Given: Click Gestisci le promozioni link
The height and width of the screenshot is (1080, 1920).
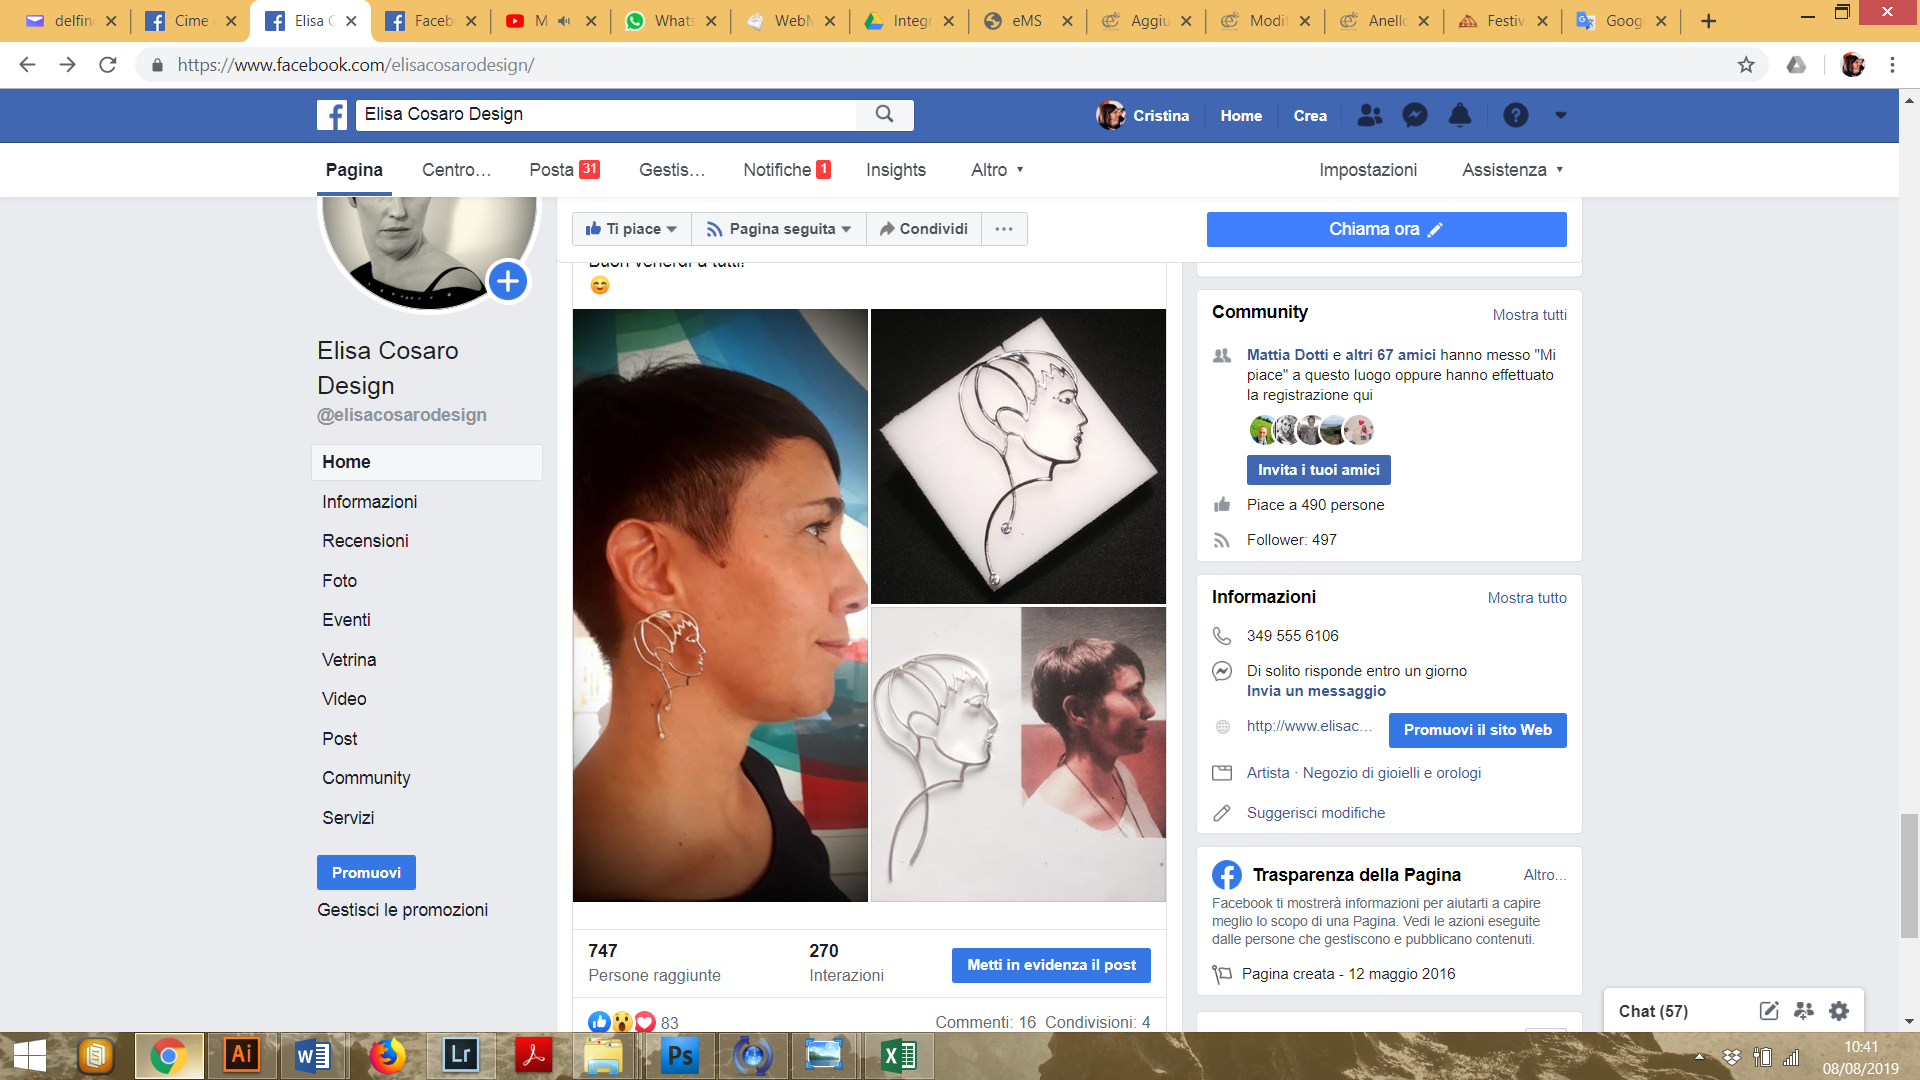Looking at the screenshot, I should click(402, 910).
